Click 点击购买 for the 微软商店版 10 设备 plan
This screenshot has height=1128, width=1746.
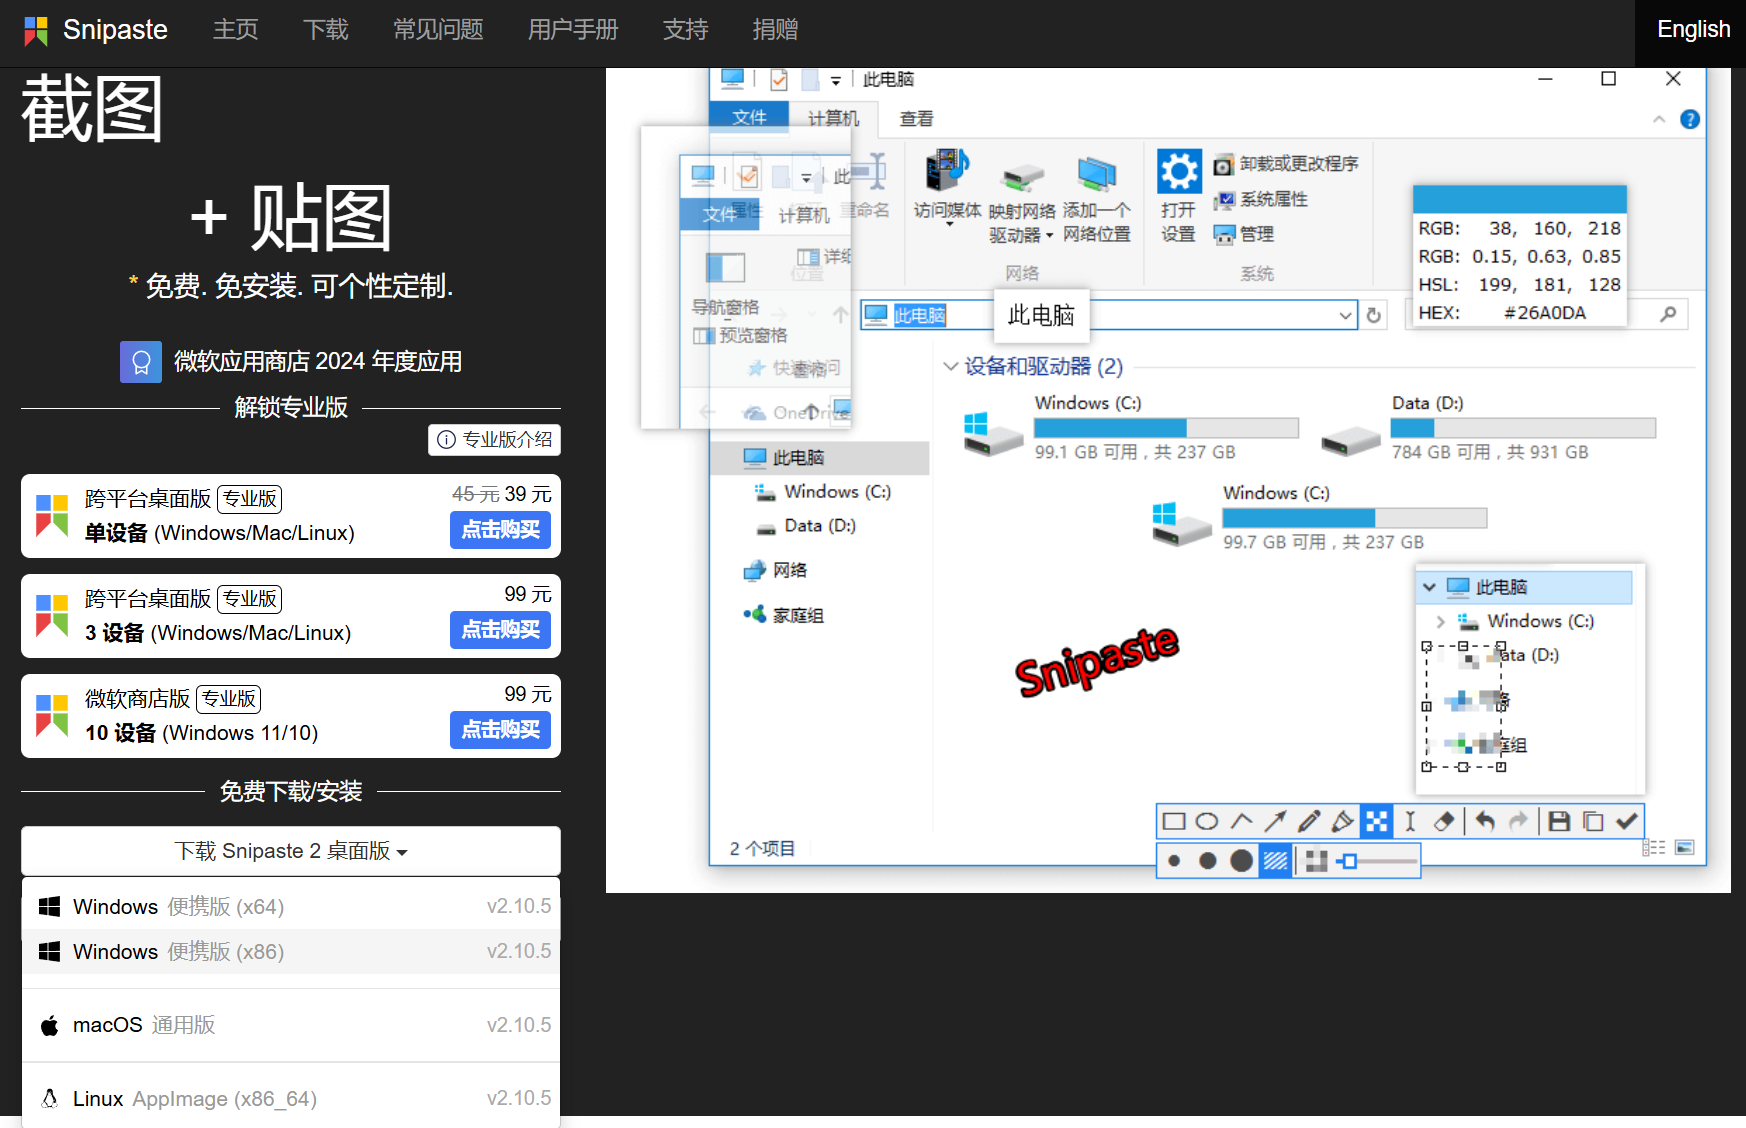pos(500,730)
